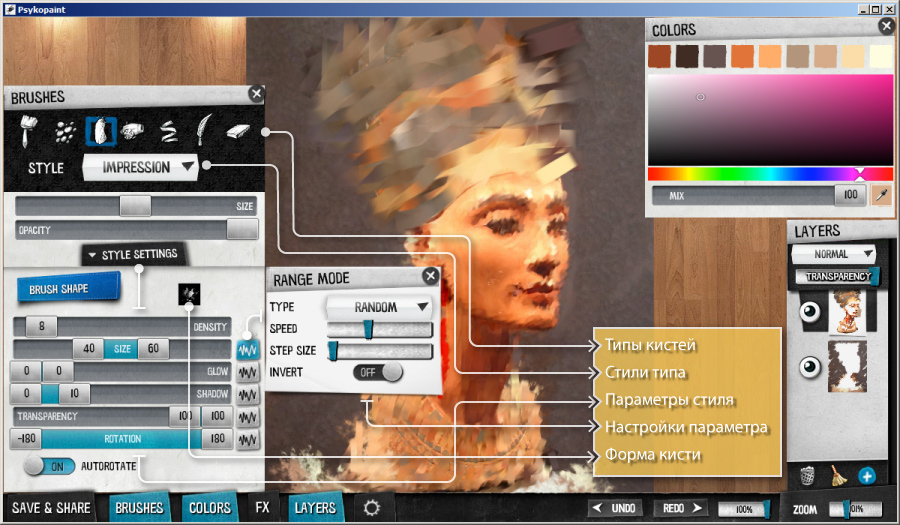Open range mode for the Shadow row
Image resolution: width=900 pixels, height=525 pixels.
click(247, 395)
